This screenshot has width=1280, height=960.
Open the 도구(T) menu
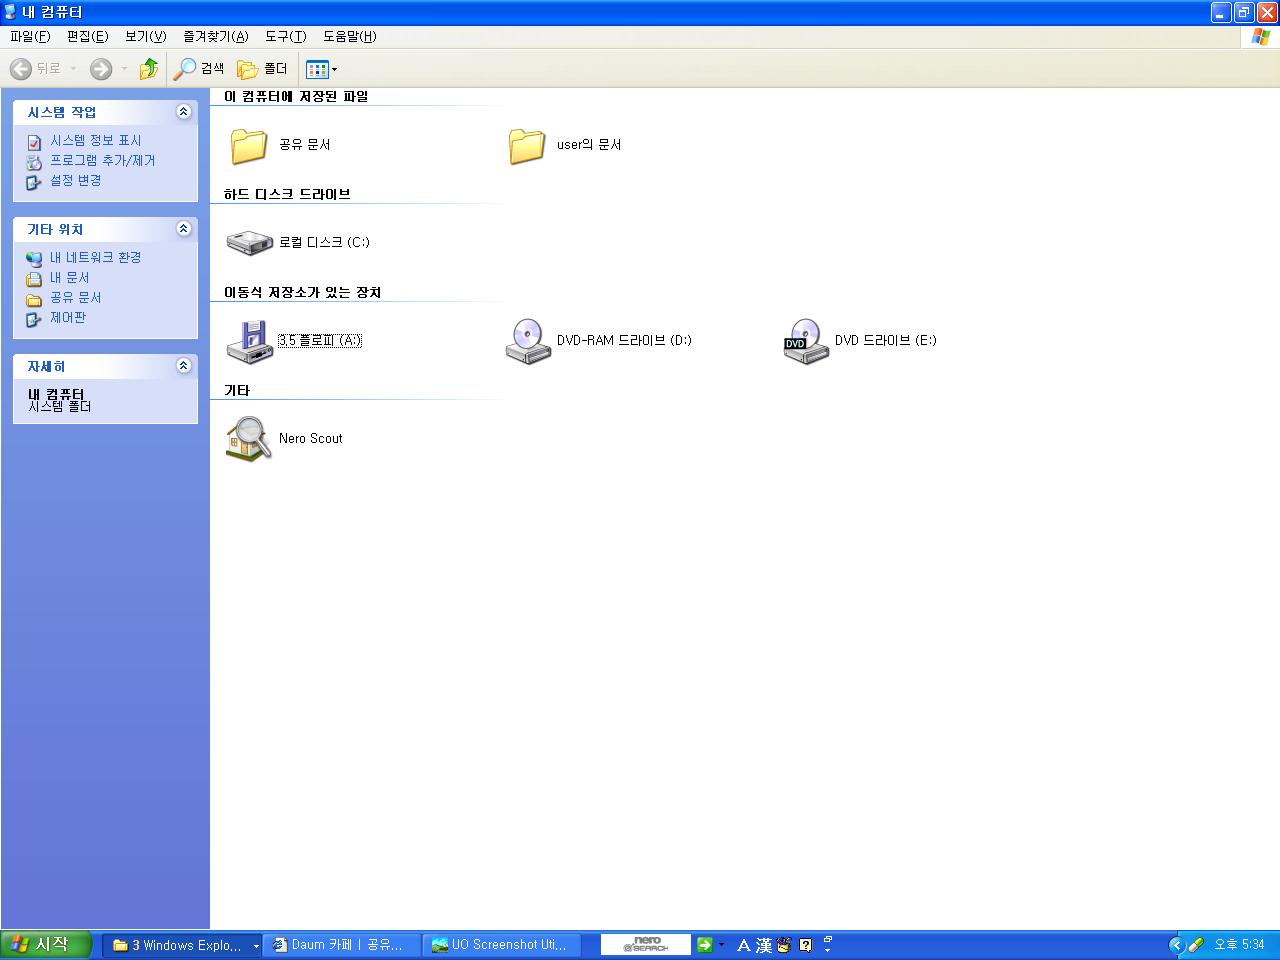coord(285,36)
